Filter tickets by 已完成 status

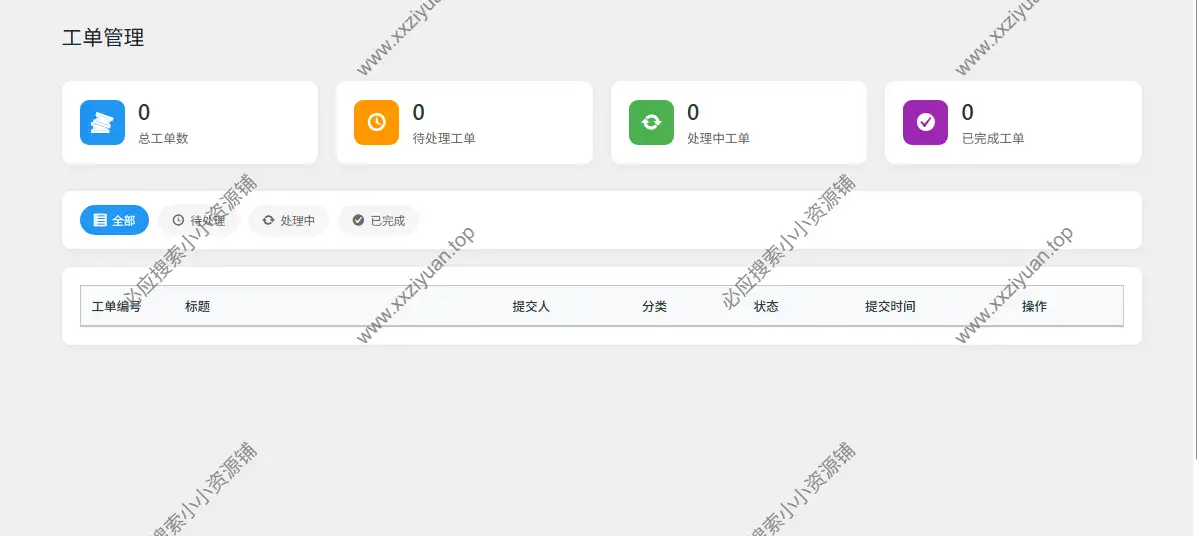click(x=378, y=220)
